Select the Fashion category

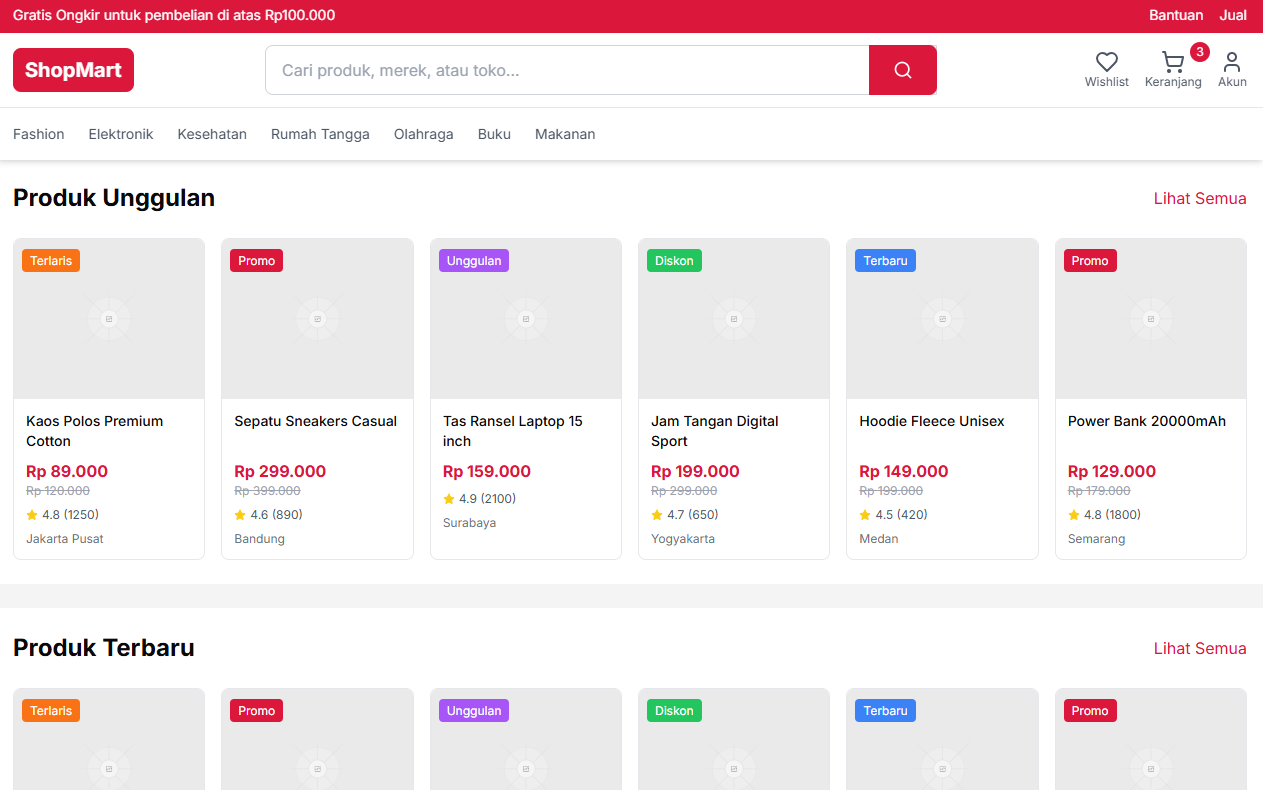[39, 134]
